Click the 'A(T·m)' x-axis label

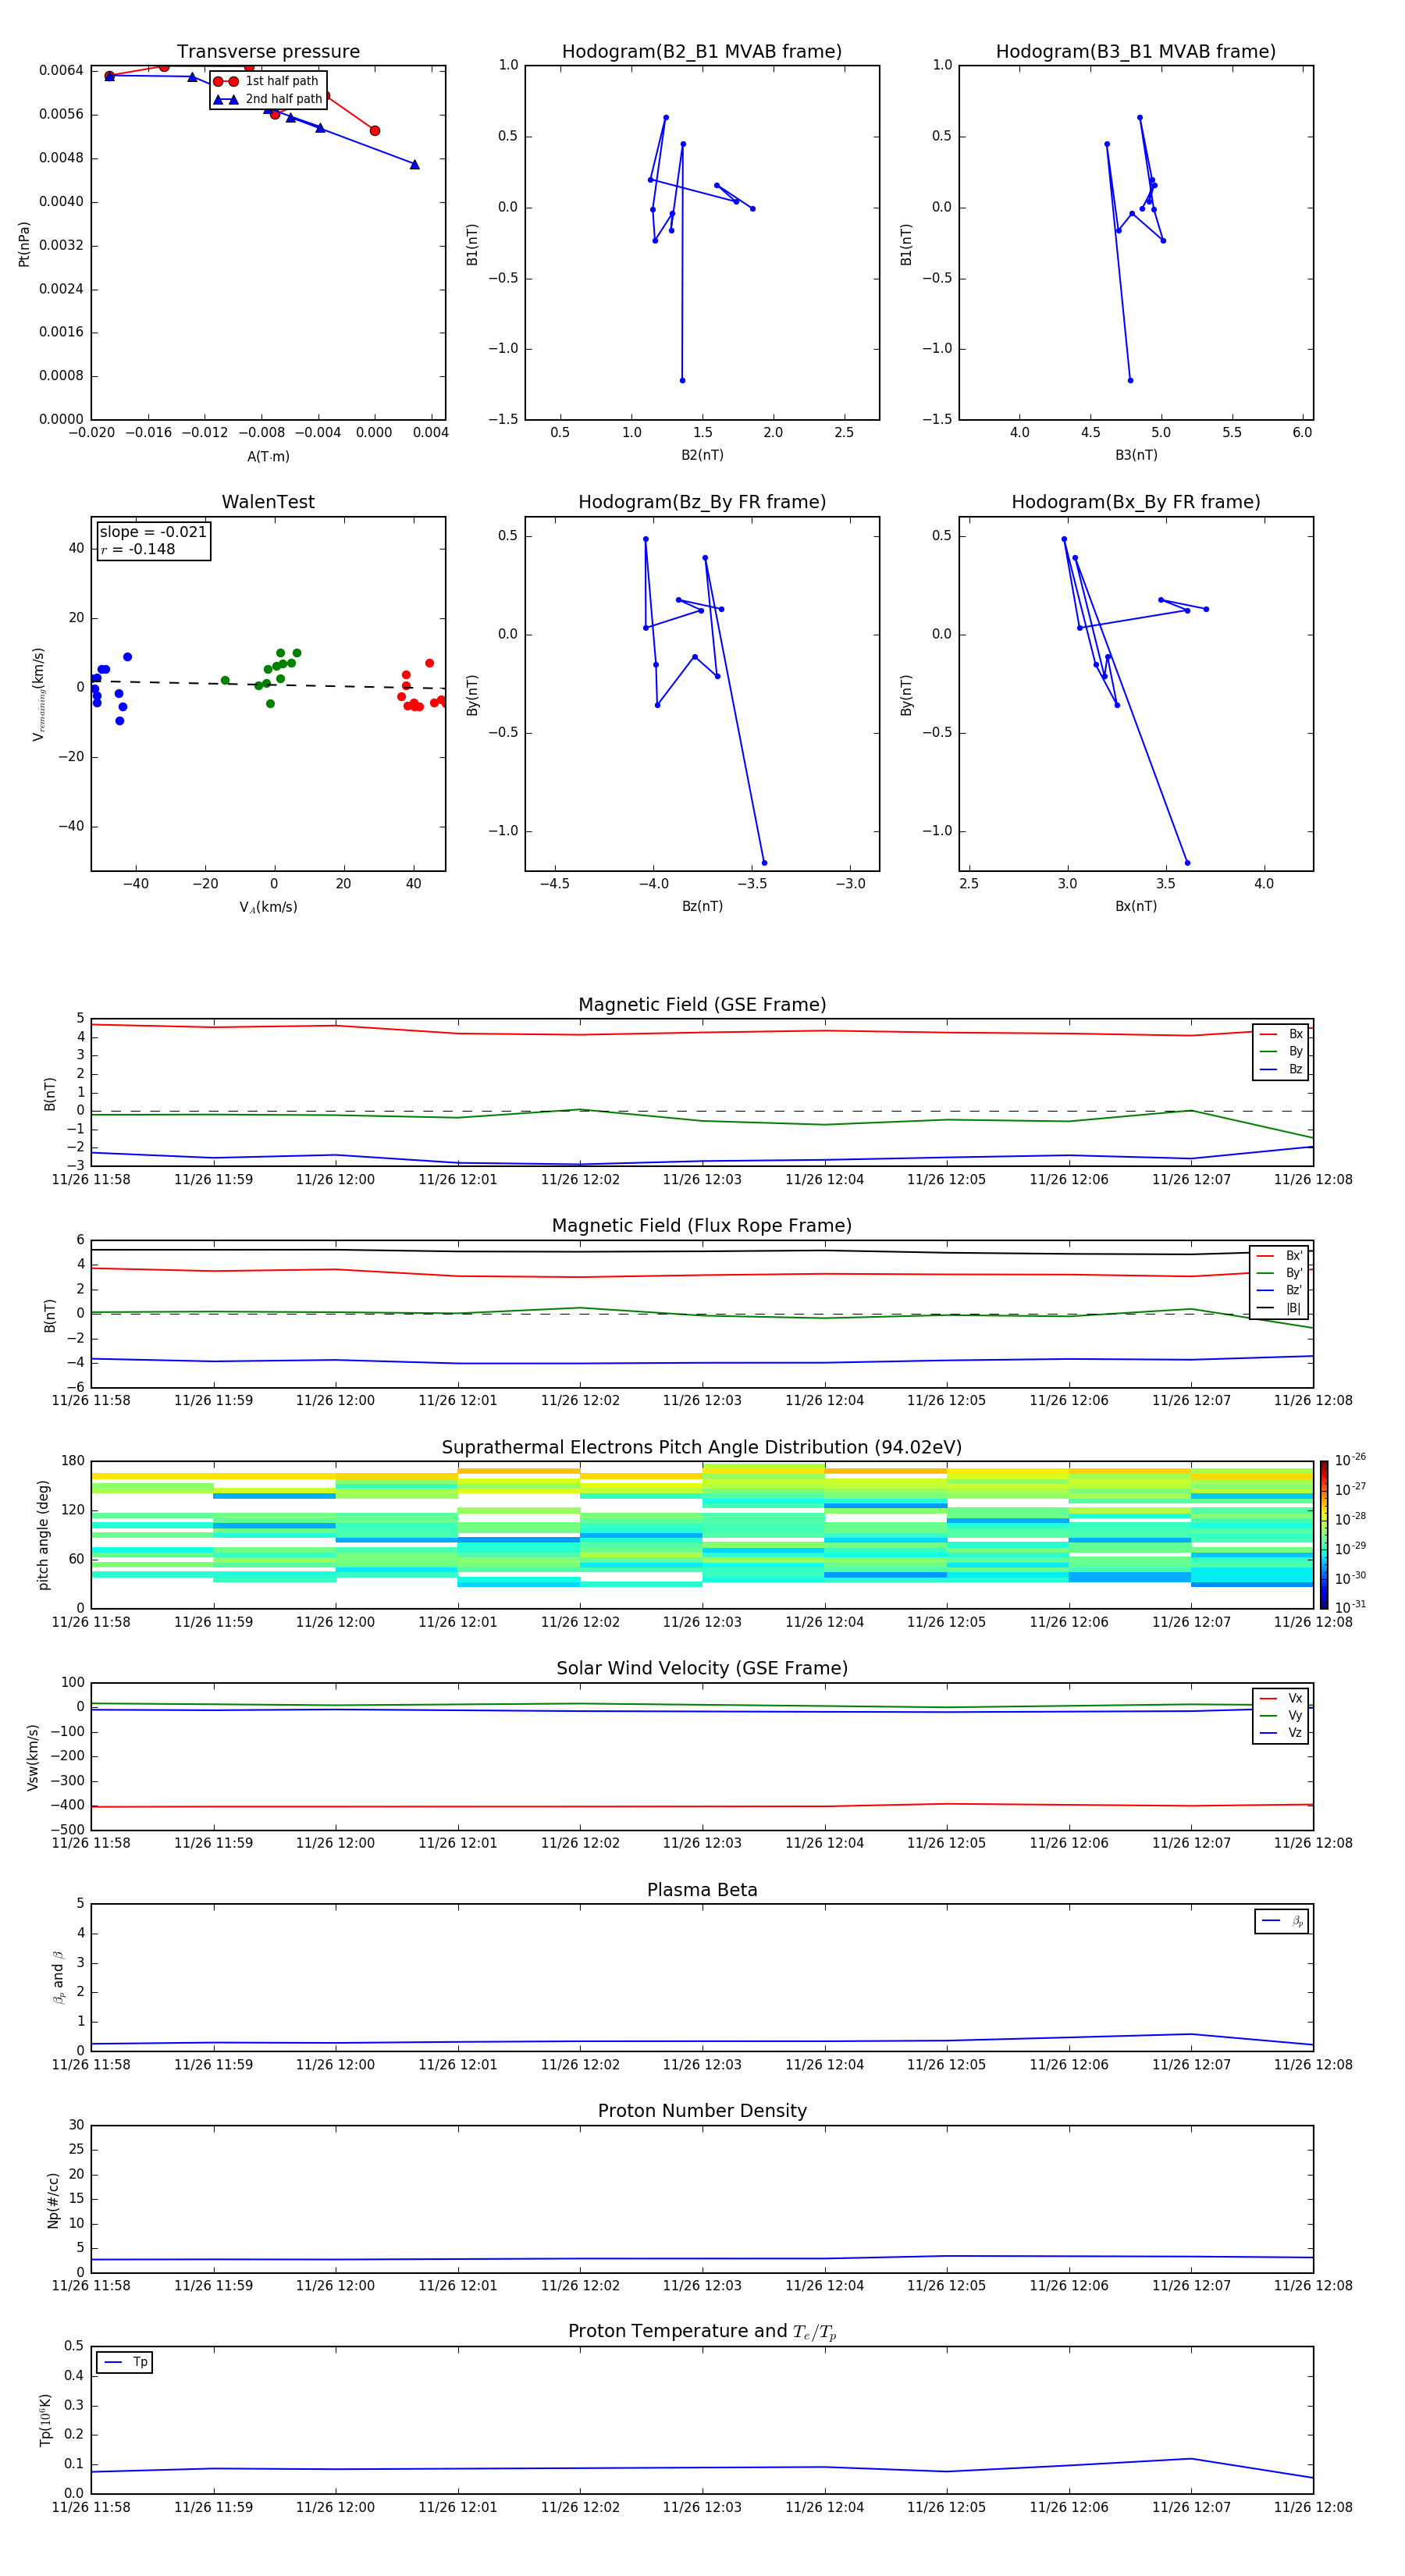[268, 456]
